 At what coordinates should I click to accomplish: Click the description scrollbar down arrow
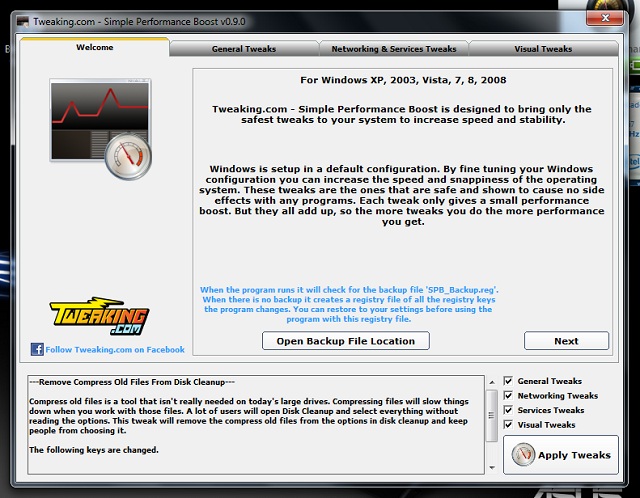pos(492,468)
